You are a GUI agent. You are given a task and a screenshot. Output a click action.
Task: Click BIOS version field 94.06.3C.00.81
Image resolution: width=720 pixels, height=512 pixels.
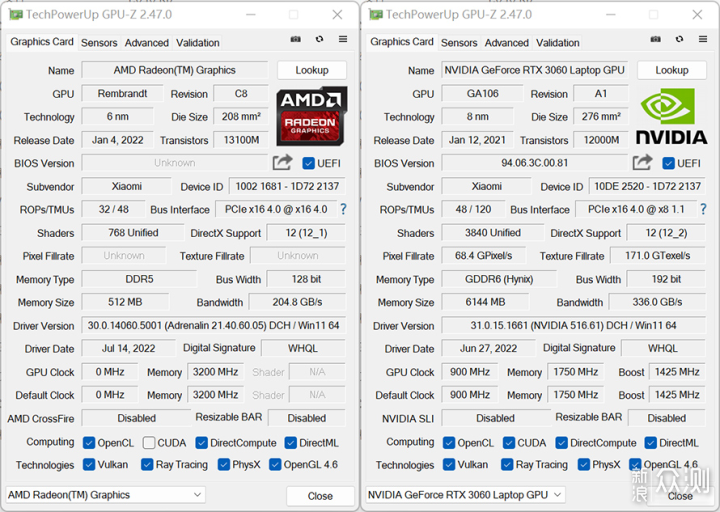(534, 163)
